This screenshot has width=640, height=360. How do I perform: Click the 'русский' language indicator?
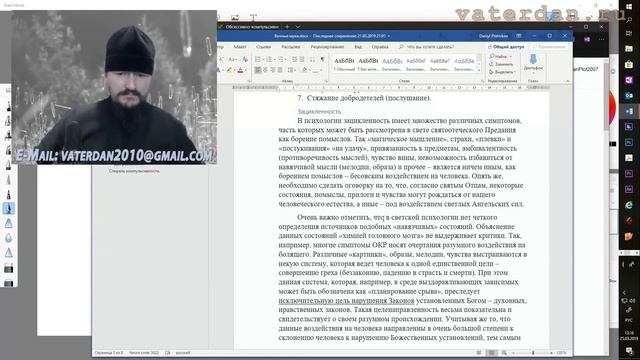click(183, 353)
